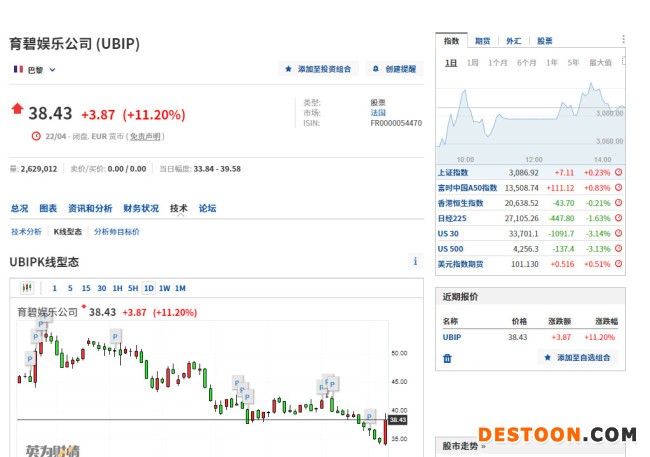Image resolution: width=650 pixels, height=457 pixels.
Task: Click the star Add to Portfolio button
Action: click(319, 69)
